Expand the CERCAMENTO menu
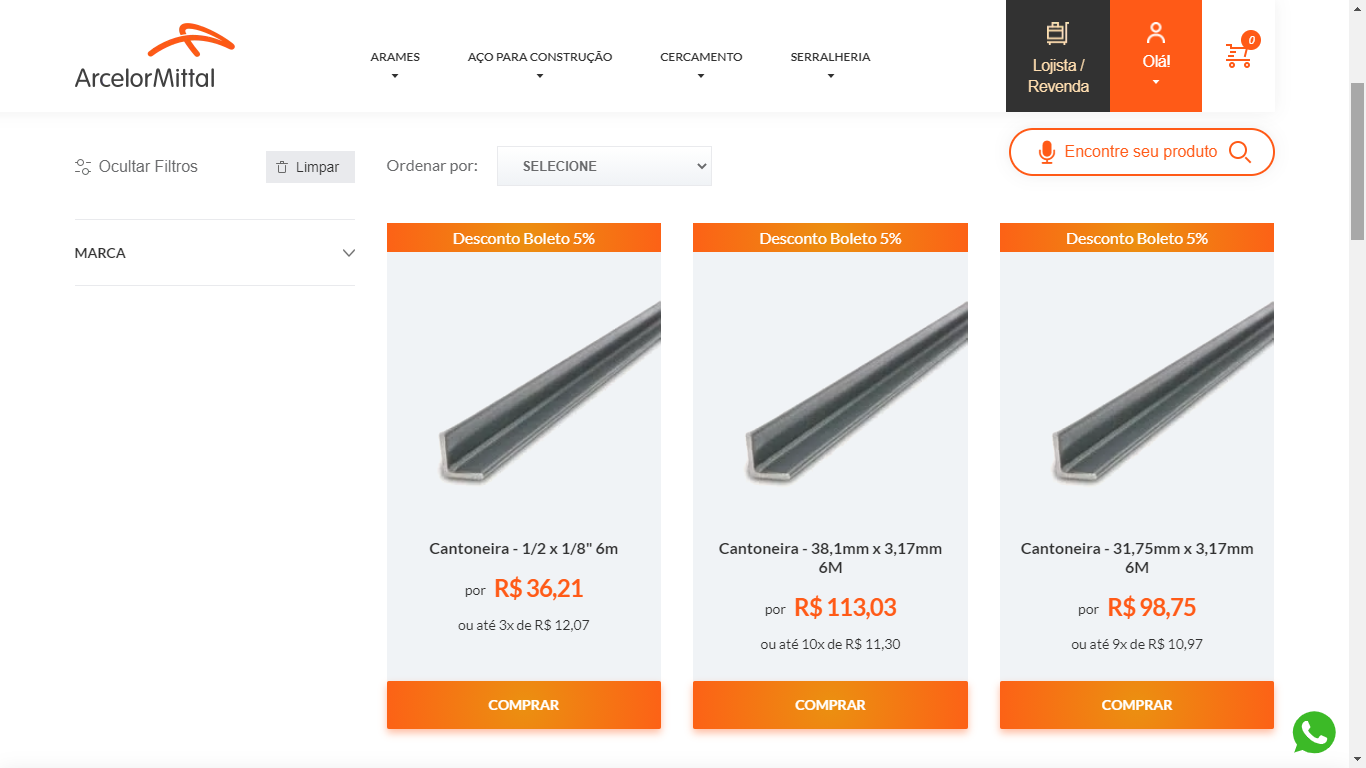1366x768 pixels. (x=701, y=57)
